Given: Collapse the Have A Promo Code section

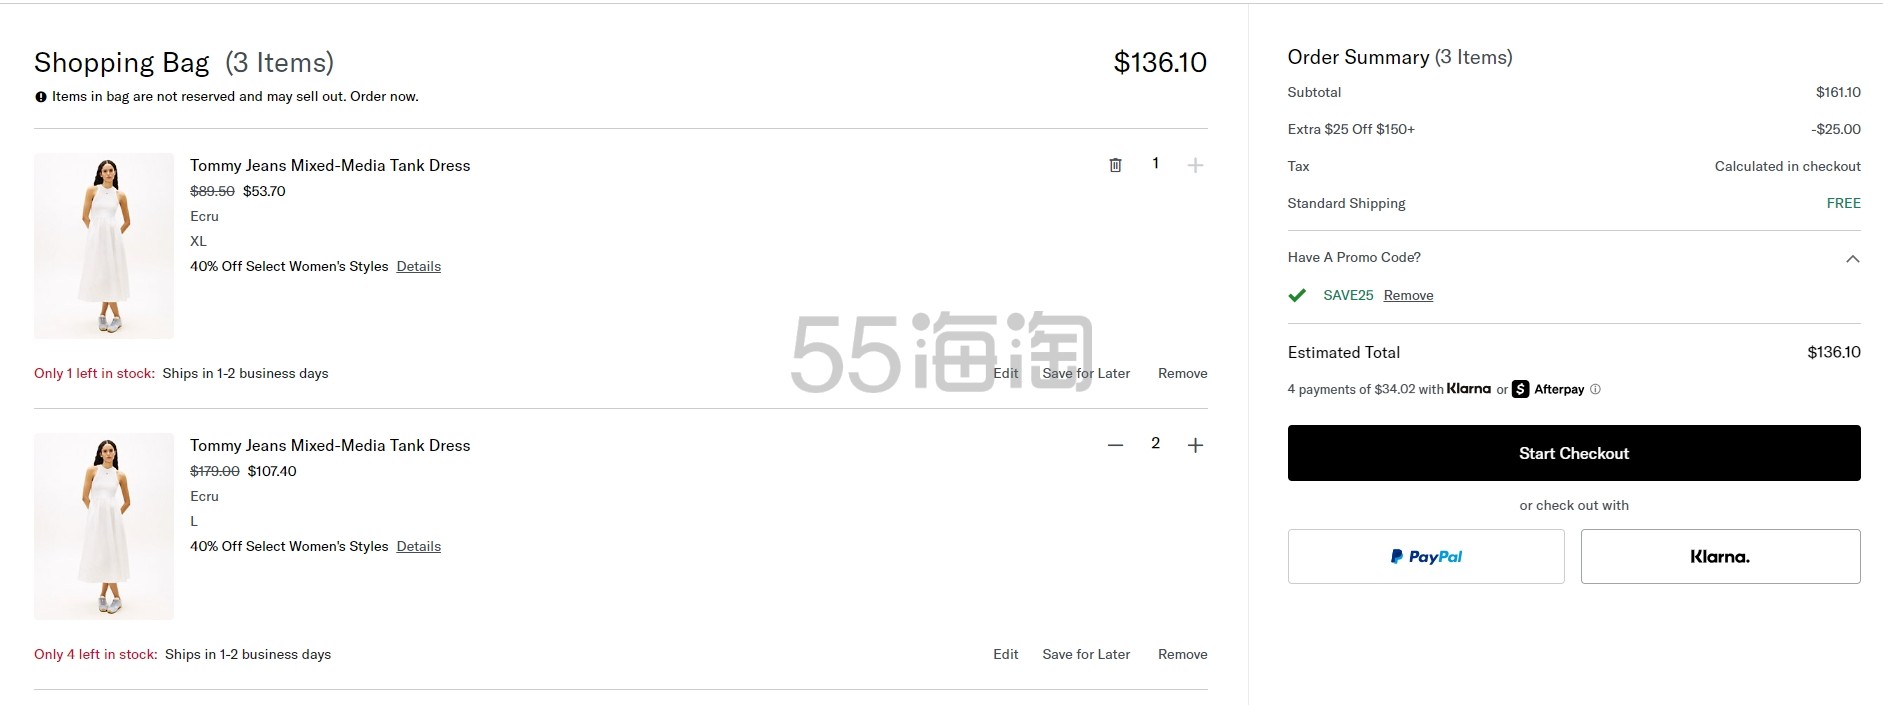Looking at the screenshot, I should (1850, 258).
